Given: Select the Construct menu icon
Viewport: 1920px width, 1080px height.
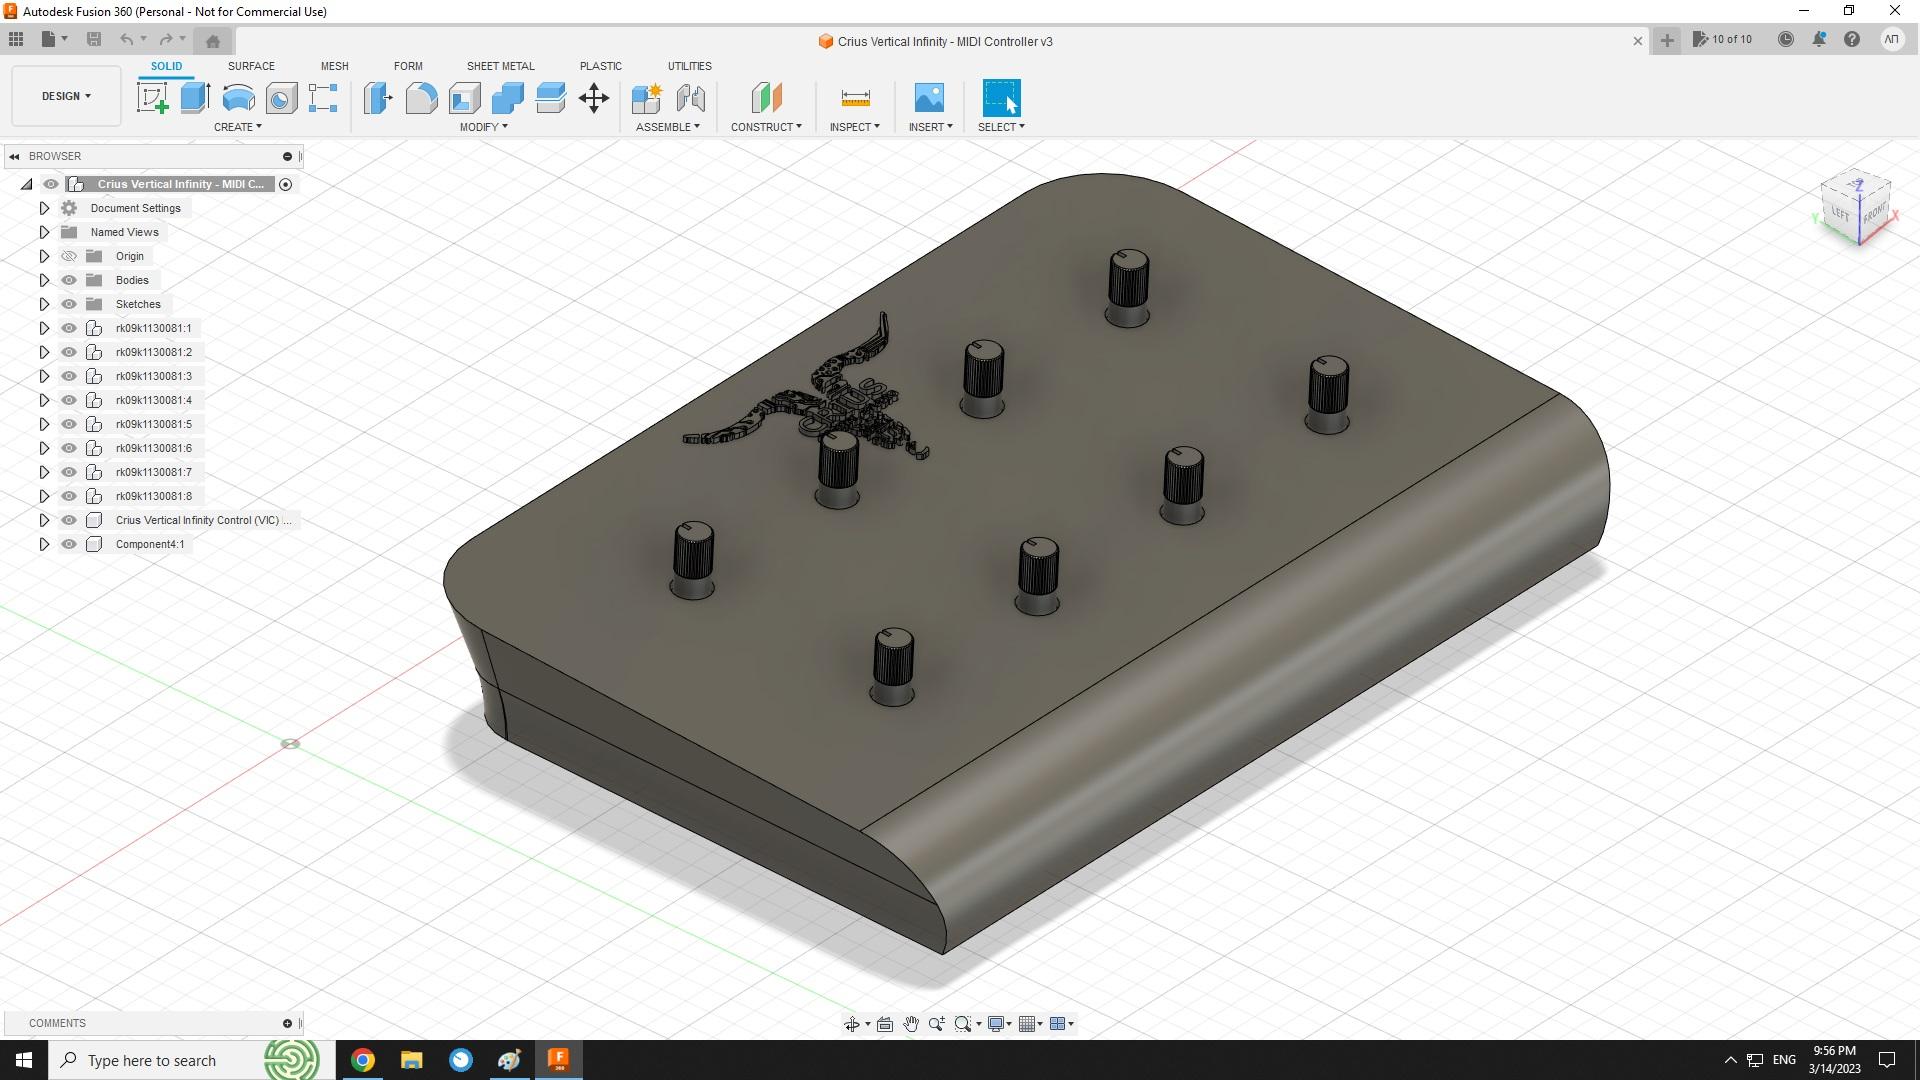Looking at the screenshot, I should point(764,98).
